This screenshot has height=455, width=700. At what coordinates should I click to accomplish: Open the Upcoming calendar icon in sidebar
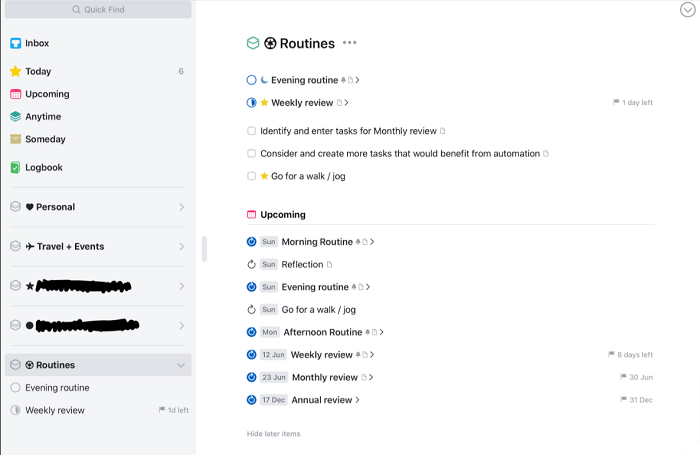point(16,94)
